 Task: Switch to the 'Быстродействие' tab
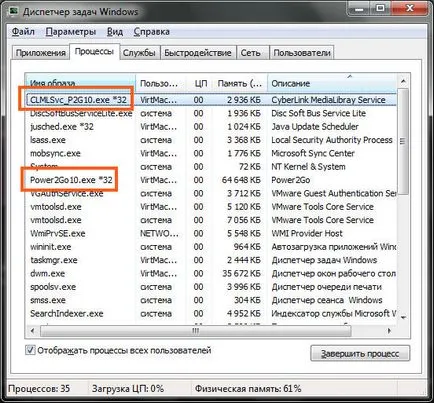click(x=198, y=53)
